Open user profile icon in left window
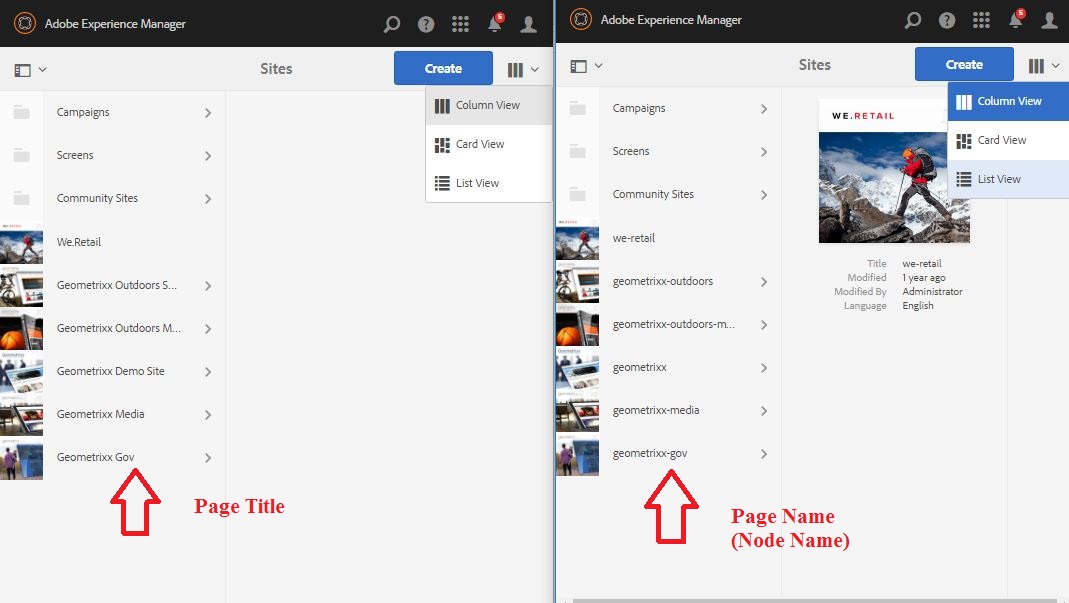The width and height of the screenshot is (1069, 603). [528, 25]
